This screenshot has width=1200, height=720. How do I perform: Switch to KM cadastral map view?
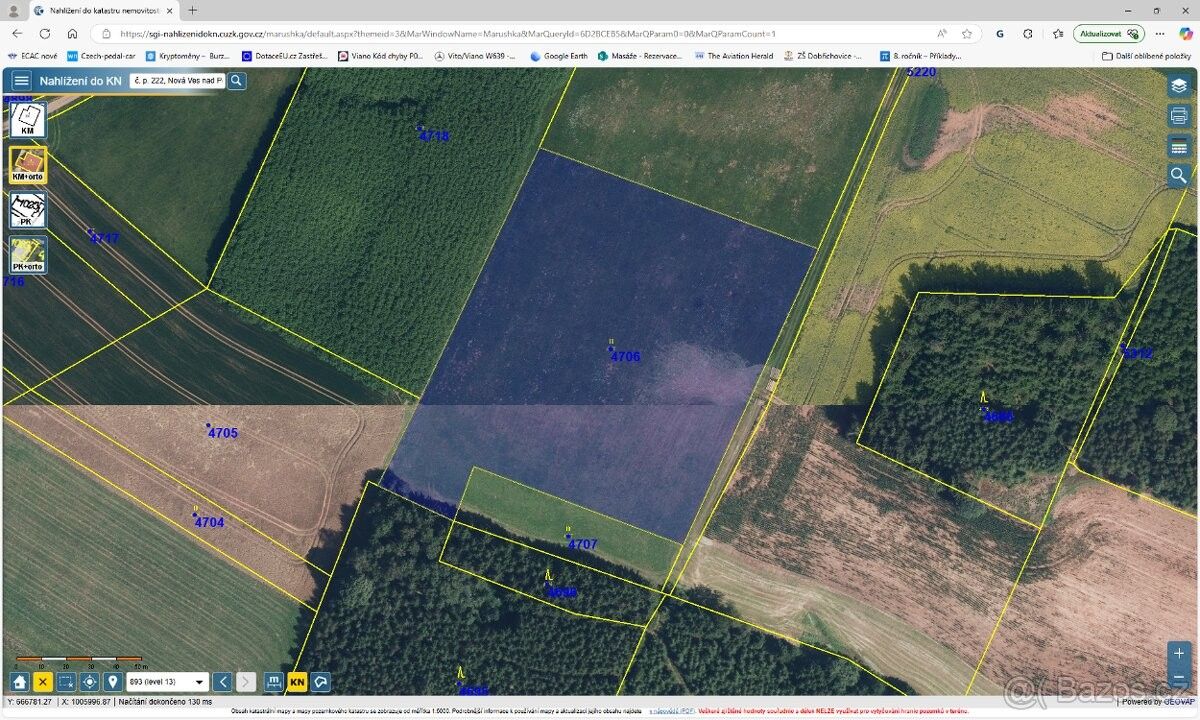tap(28, 120)
